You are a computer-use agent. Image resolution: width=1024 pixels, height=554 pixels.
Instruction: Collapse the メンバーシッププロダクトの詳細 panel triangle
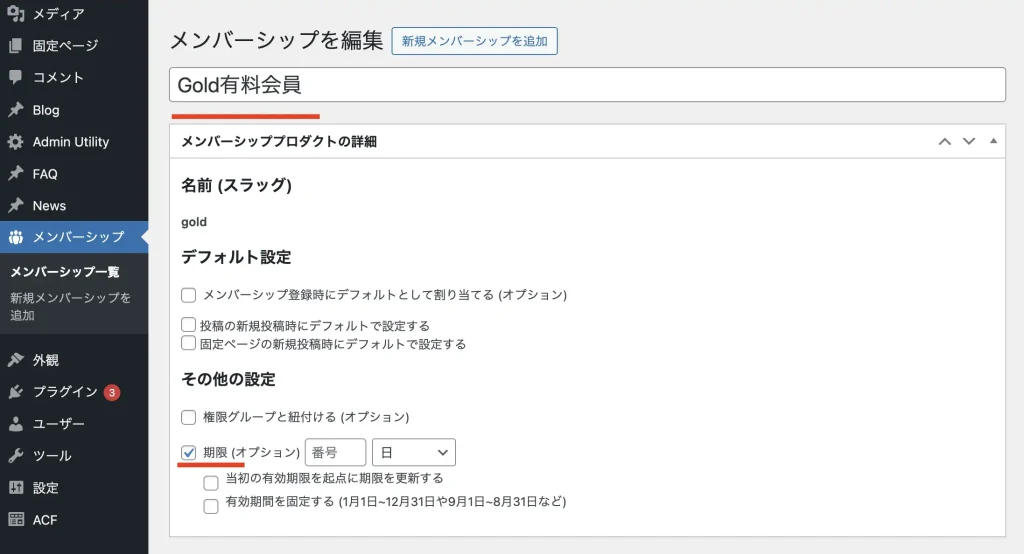[x=993, y=141]
